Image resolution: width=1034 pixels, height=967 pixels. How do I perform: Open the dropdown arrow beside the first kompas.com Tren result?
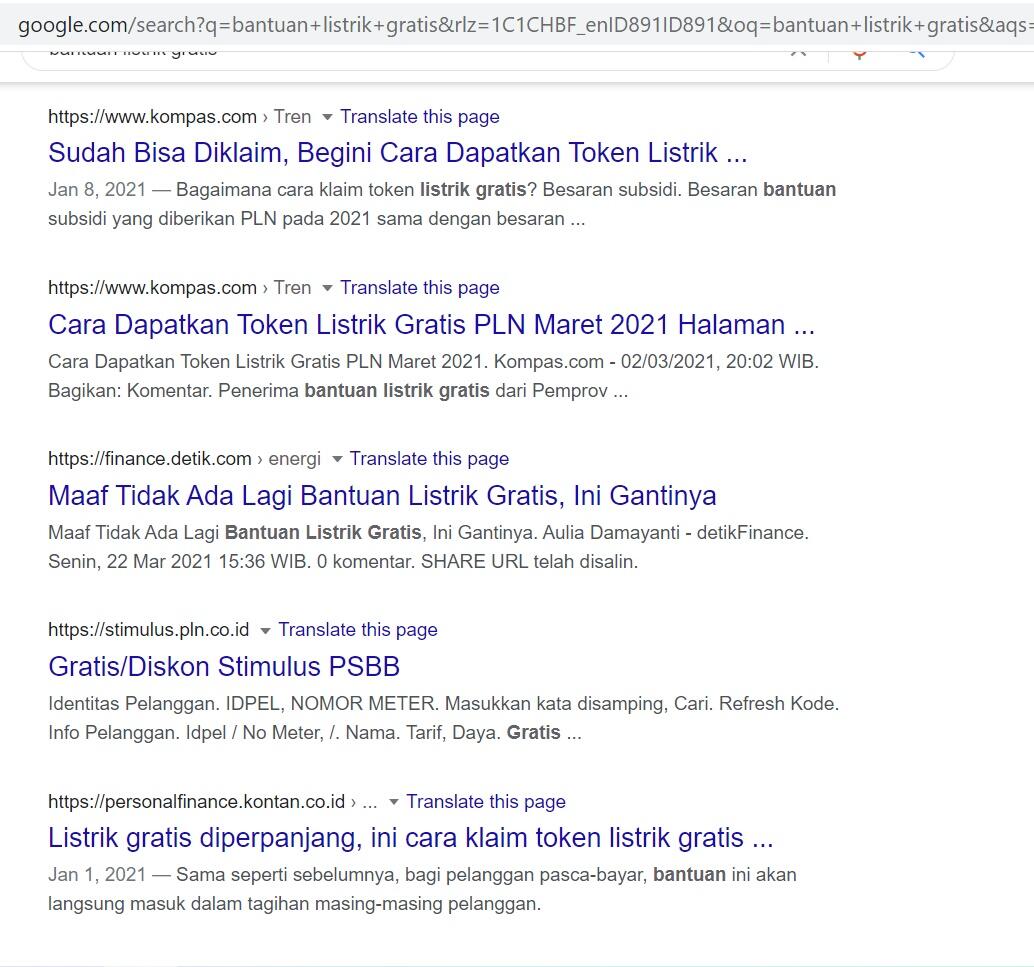tap(327, 117)
